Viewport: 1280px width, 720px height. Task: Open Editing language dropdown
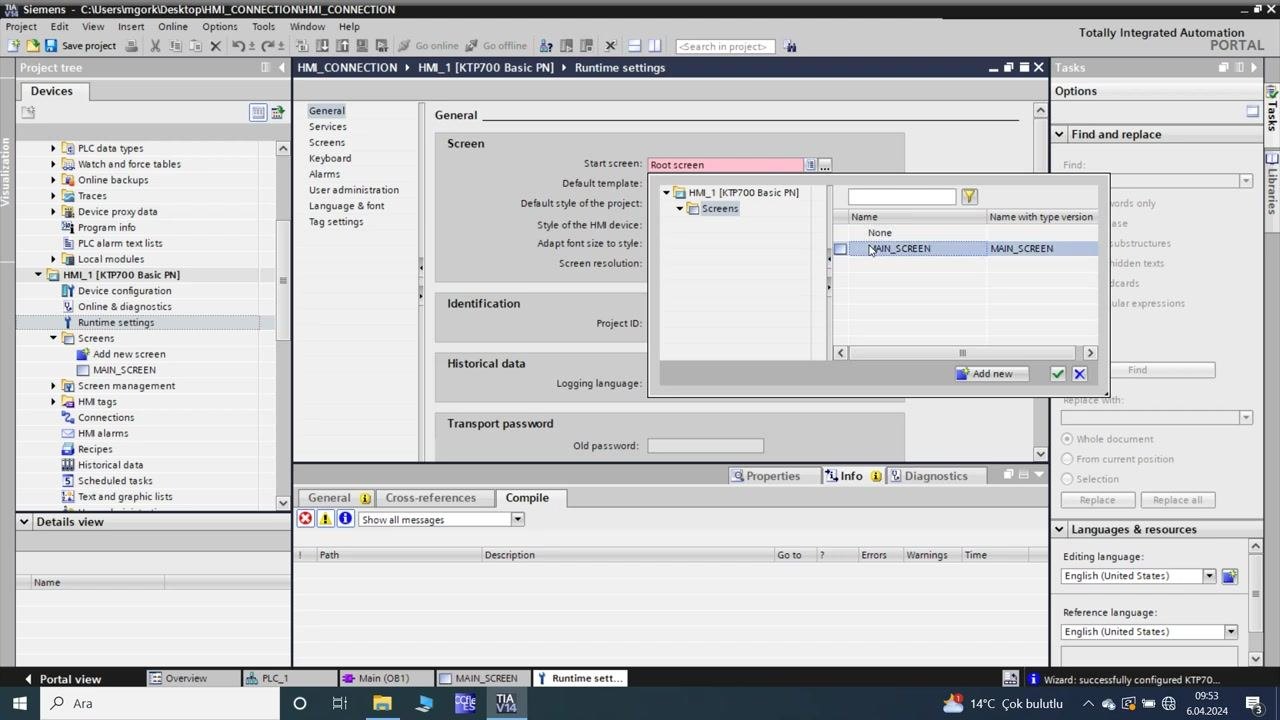tap(1209, 576)
